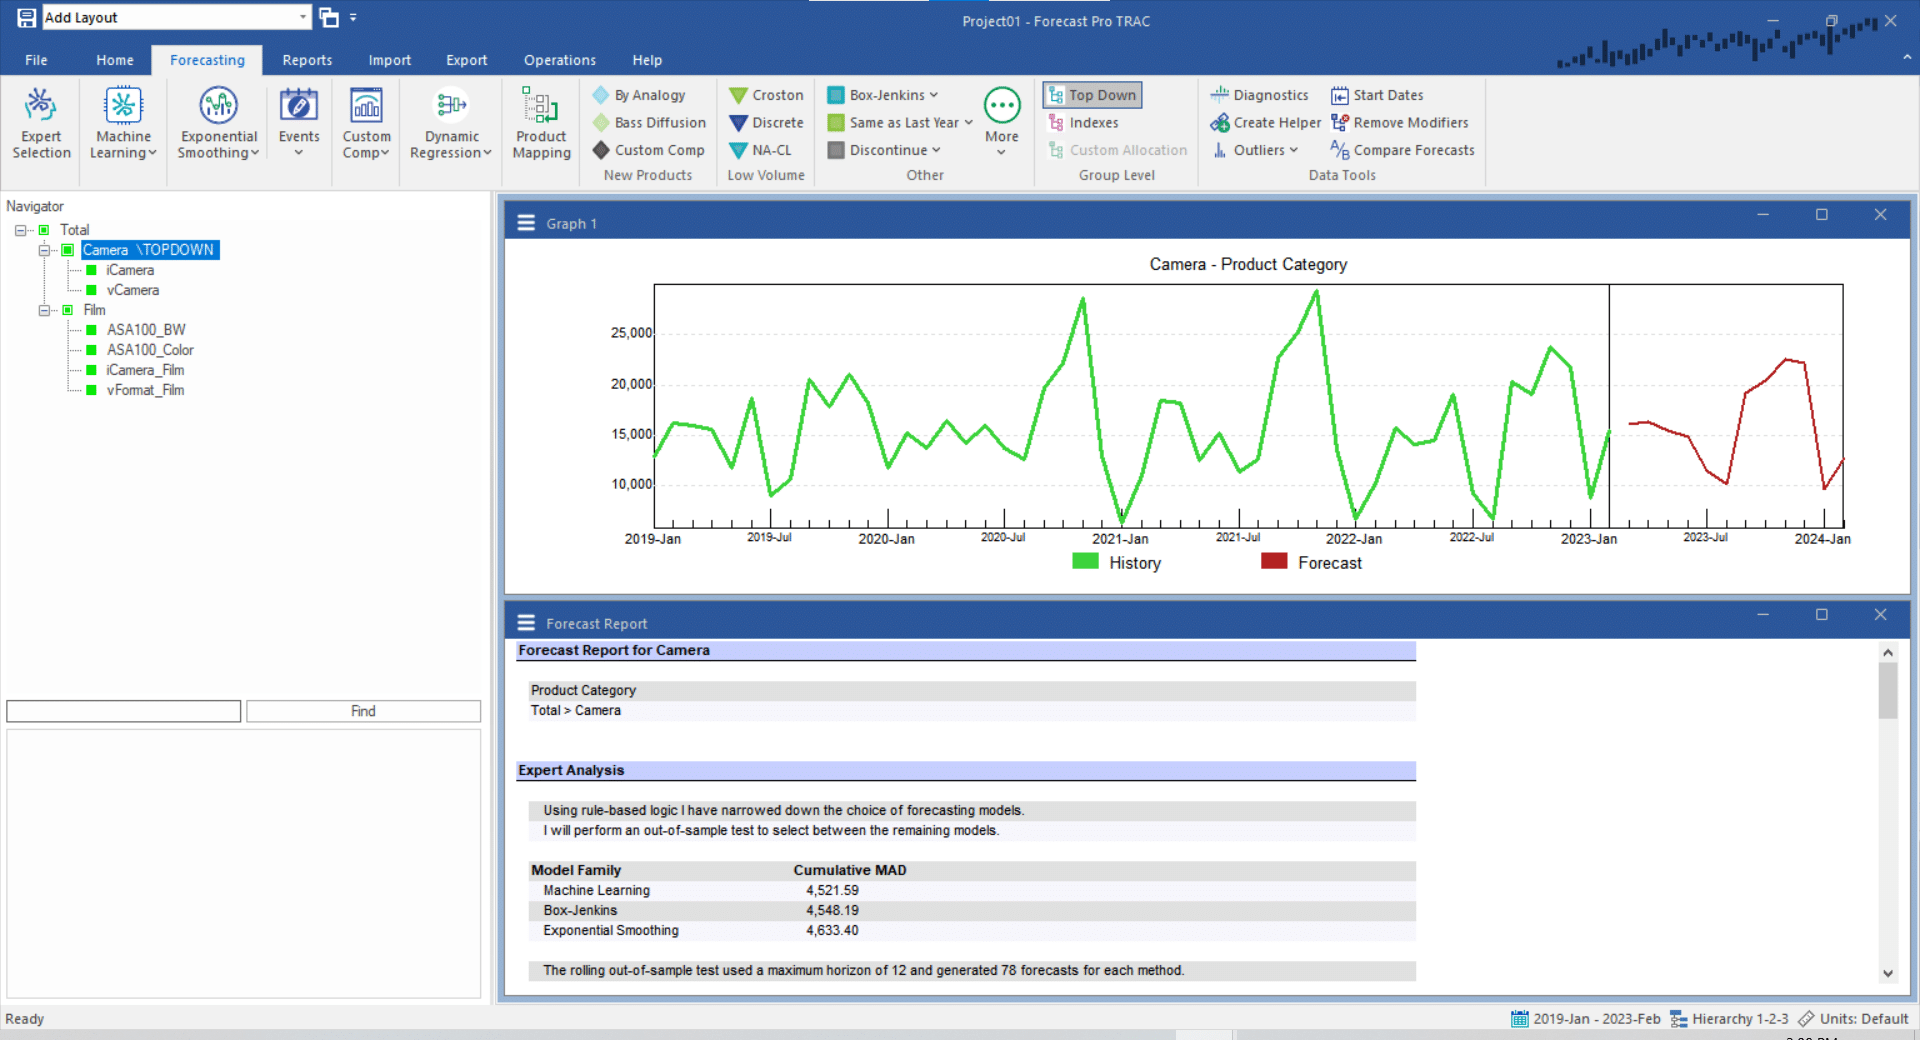Click the Bass Diffusion new products icon
The height and width of the screenshot is (1040, 1920).
[648, 122]
